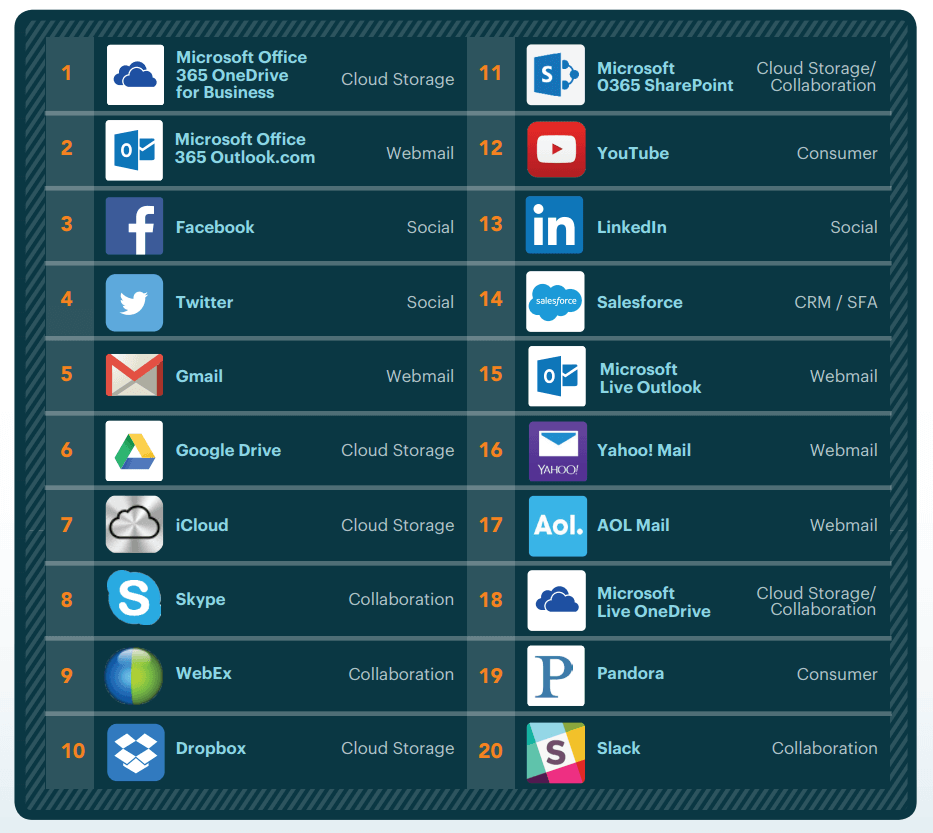
Task: Click 'Collaboration' in the WebEx row
Action: pyautogui.click(x=401, y=674)
